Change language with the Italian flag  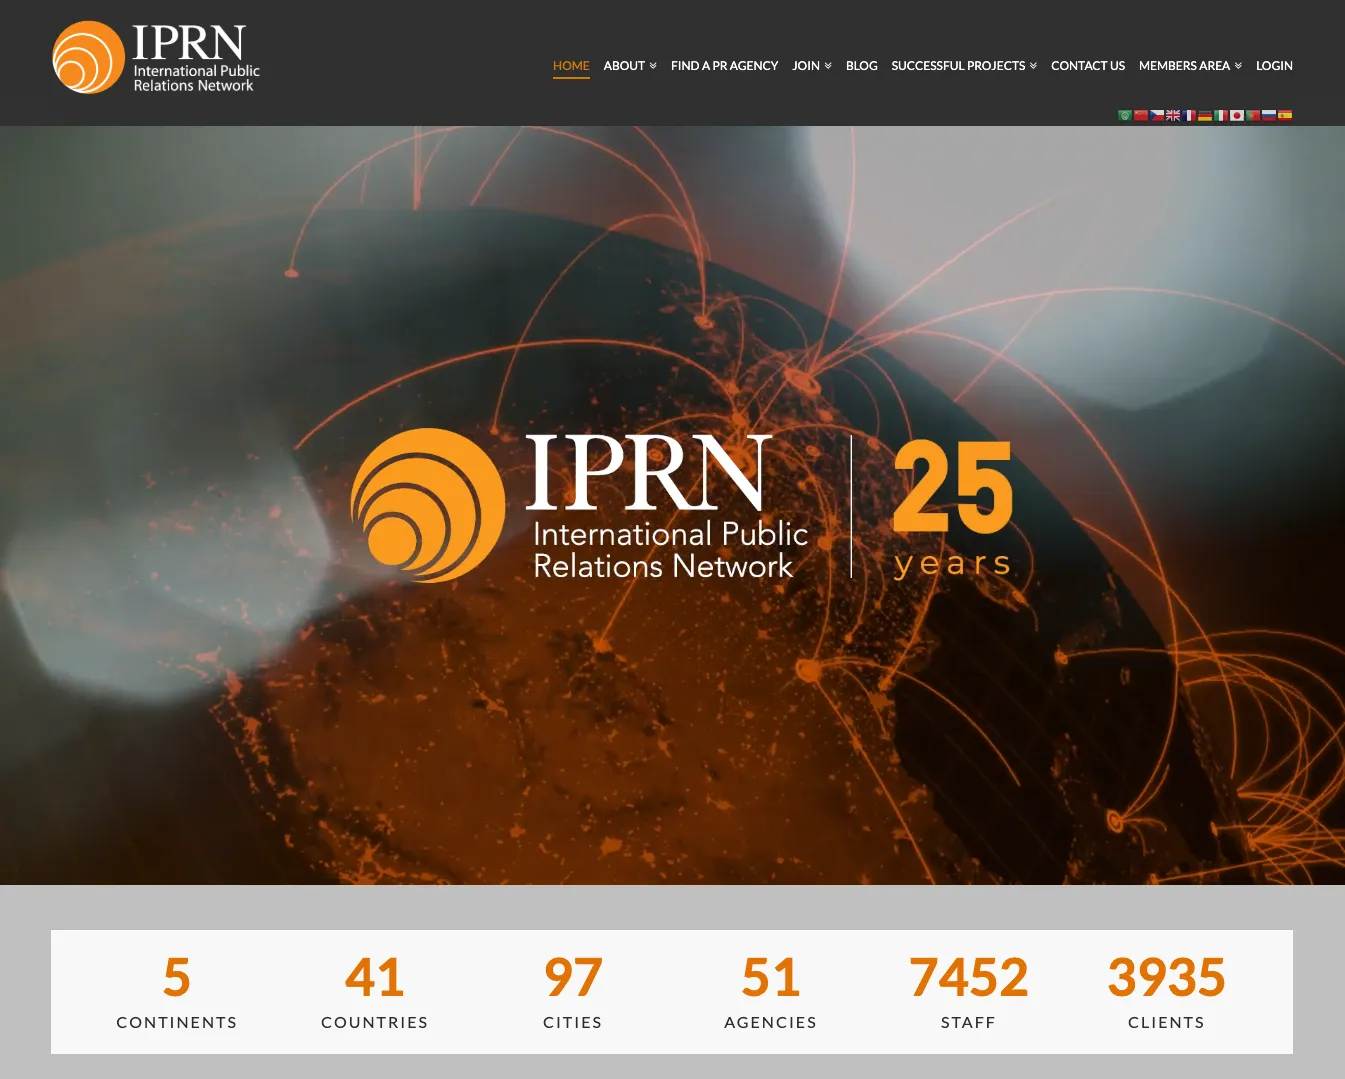(1221, 116)
